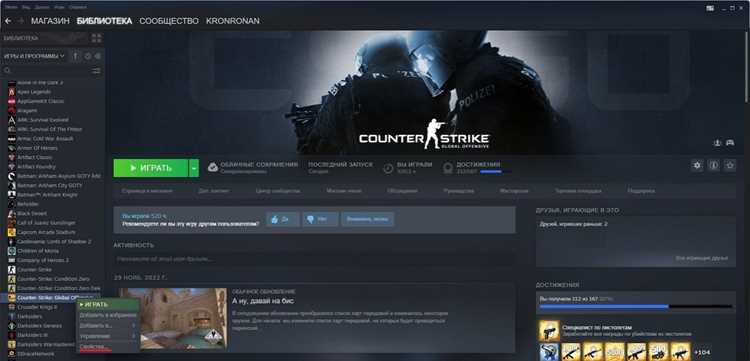Add game to favorites star icon
This screenshot has height=361, width=750.
729,165
